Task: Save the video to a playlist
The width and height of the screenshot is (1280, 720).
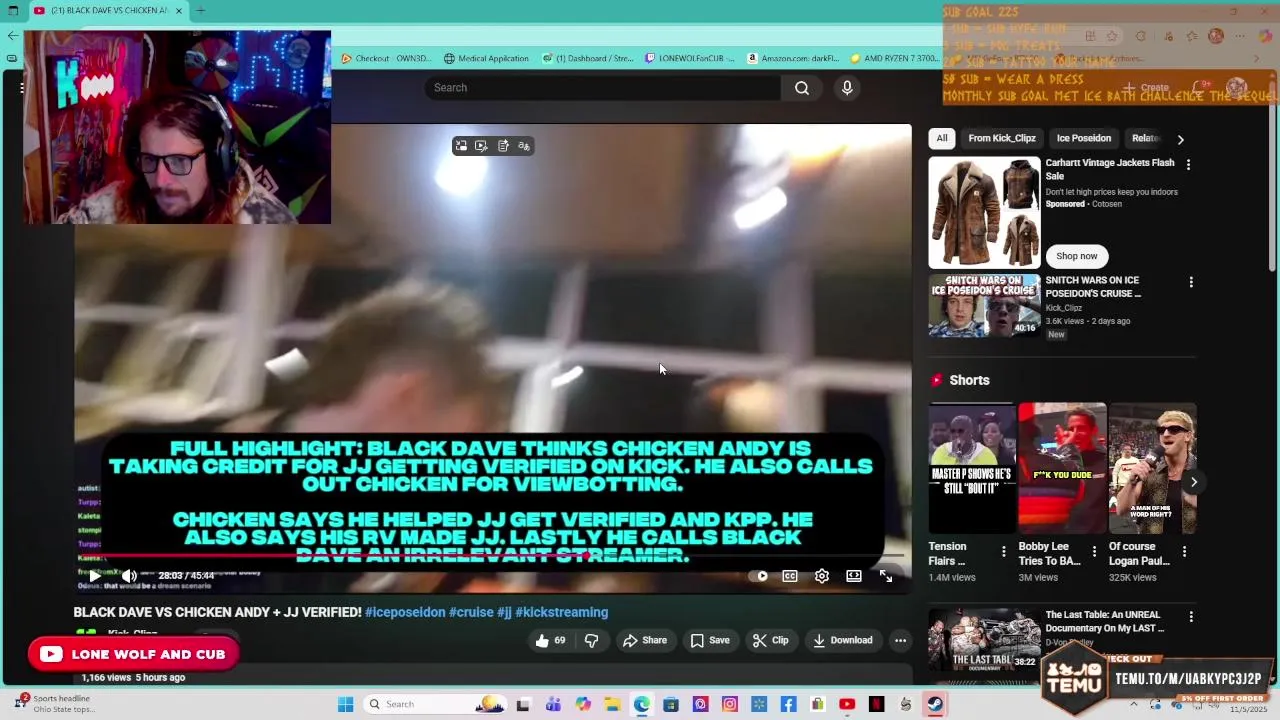Action: (x=710, y=641)
